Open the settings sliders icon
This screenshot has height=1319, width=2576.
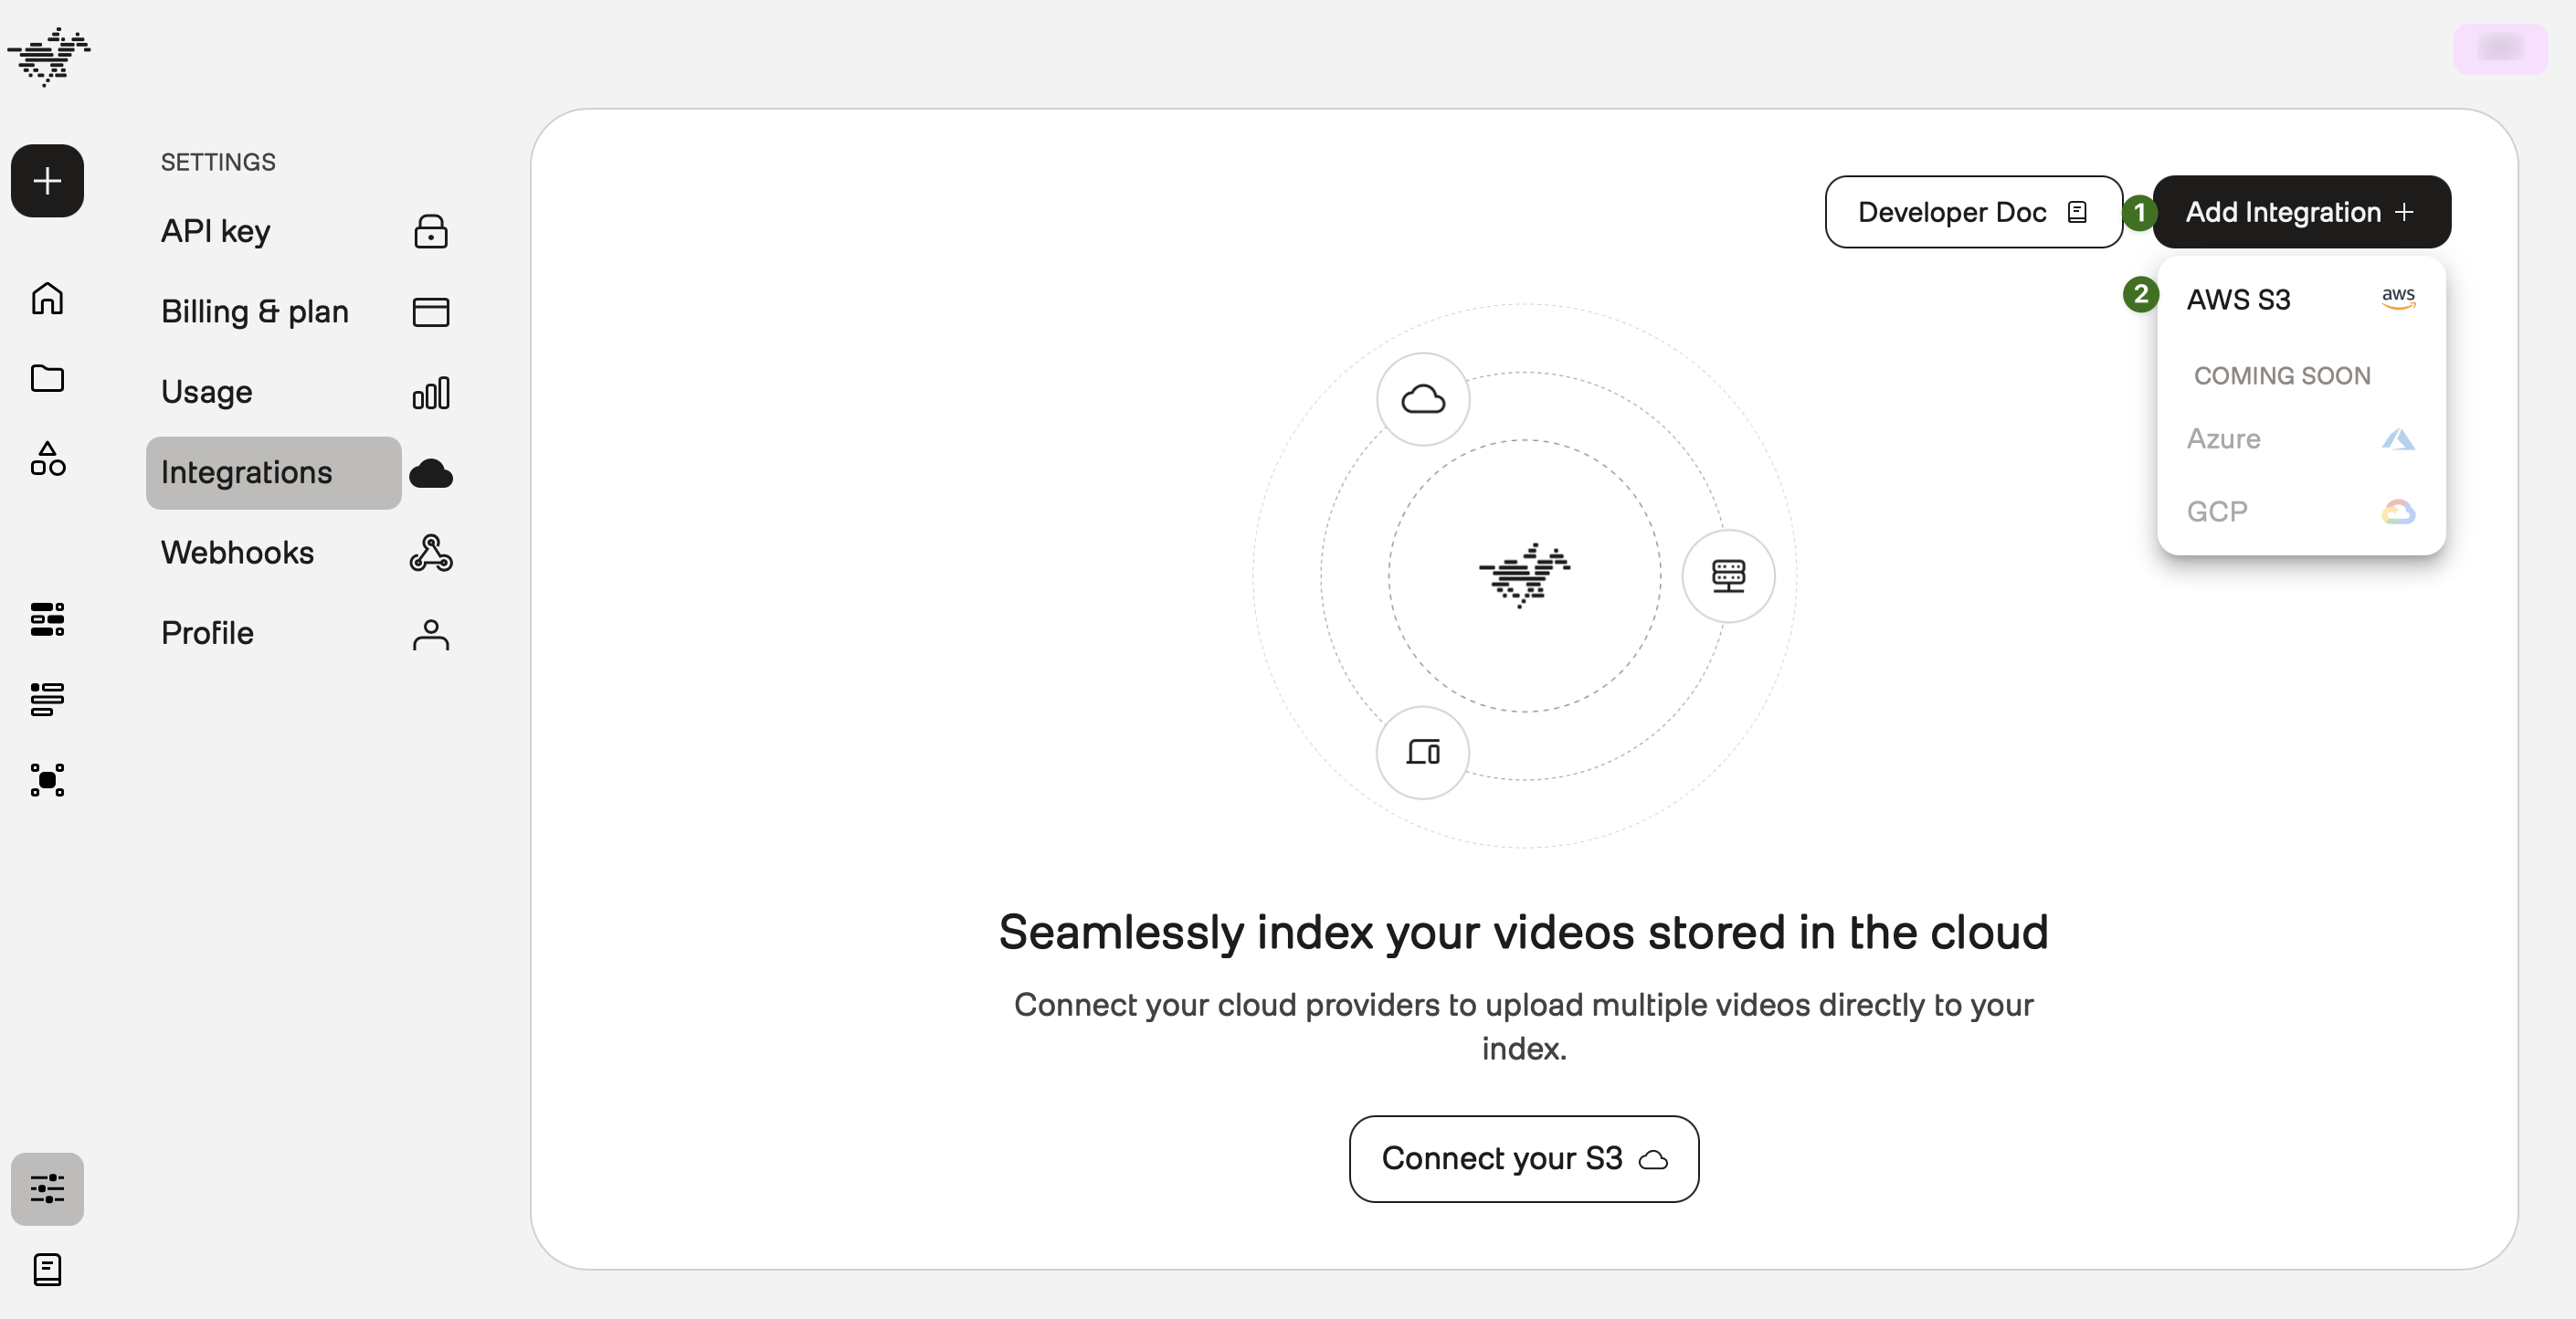pos(47,1189)
